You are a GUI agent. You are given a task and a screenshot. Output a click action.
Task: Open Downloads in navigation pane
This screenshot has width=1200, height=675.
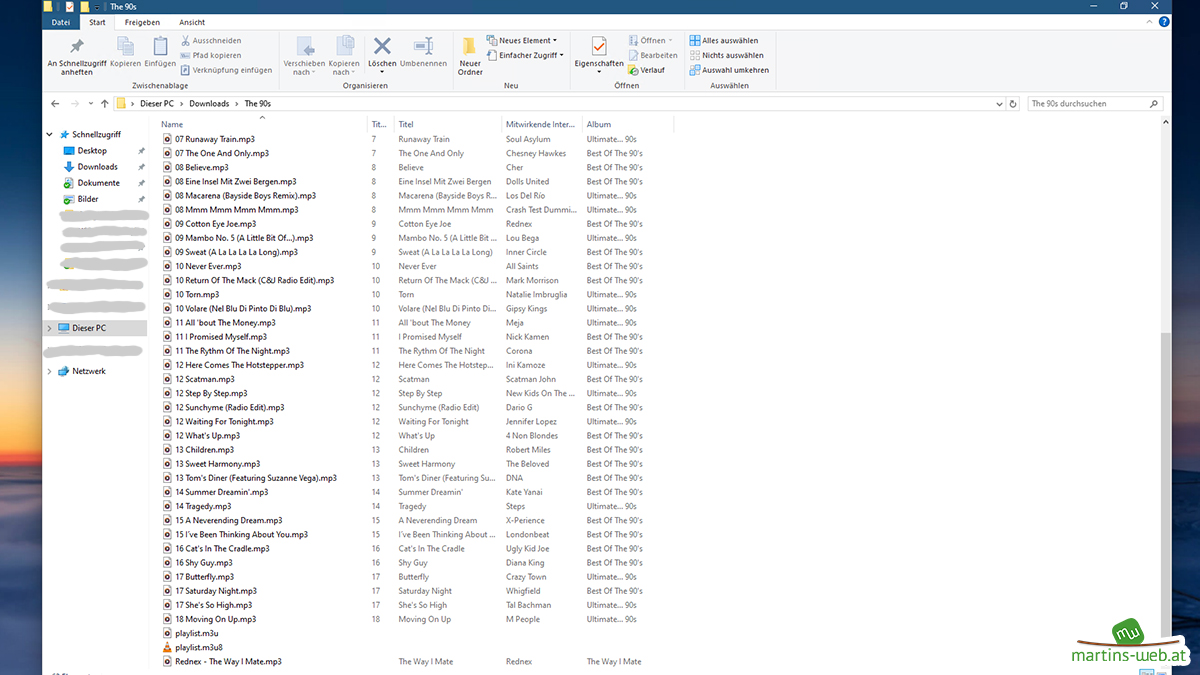(97, 166)
